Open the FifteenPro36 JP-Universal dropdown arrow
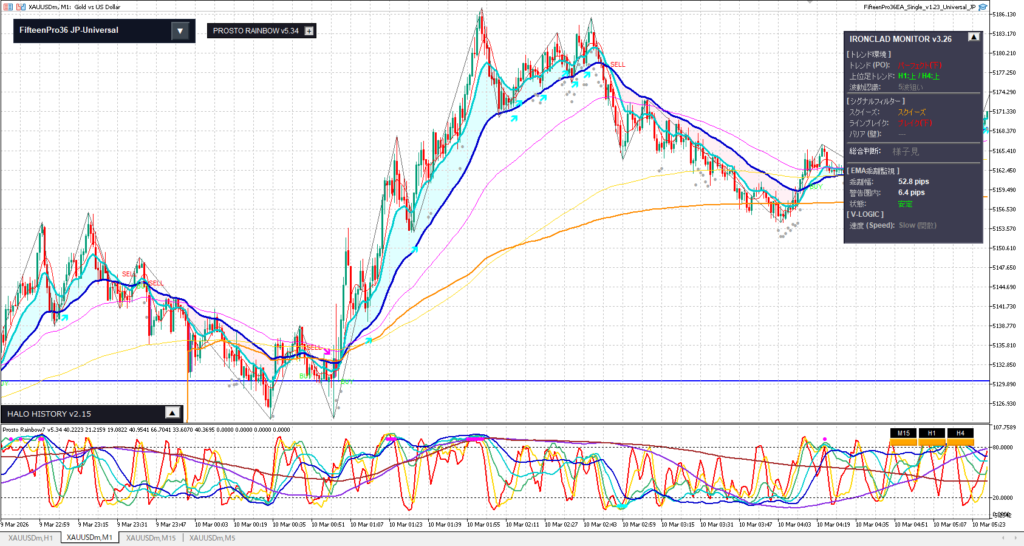 tap(179, 31)
